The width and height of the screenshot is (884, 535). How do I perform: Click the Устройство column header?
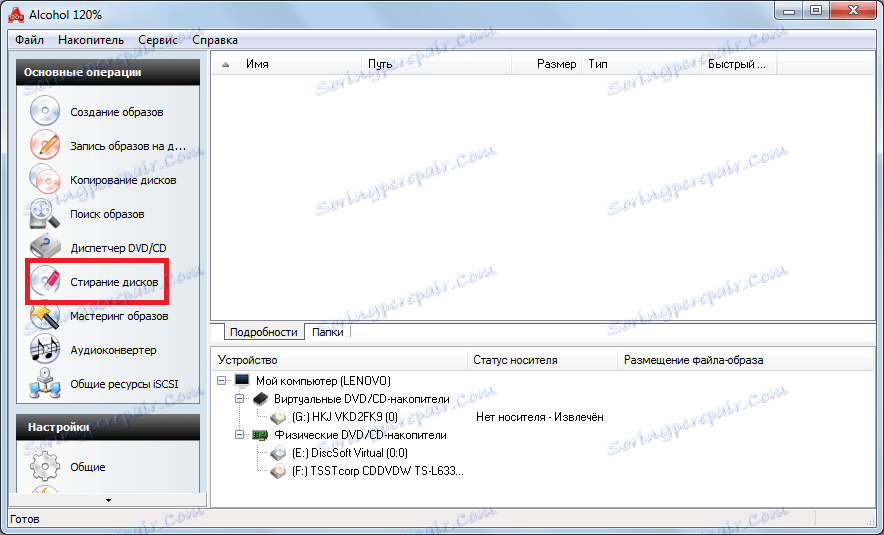[340, 360]
